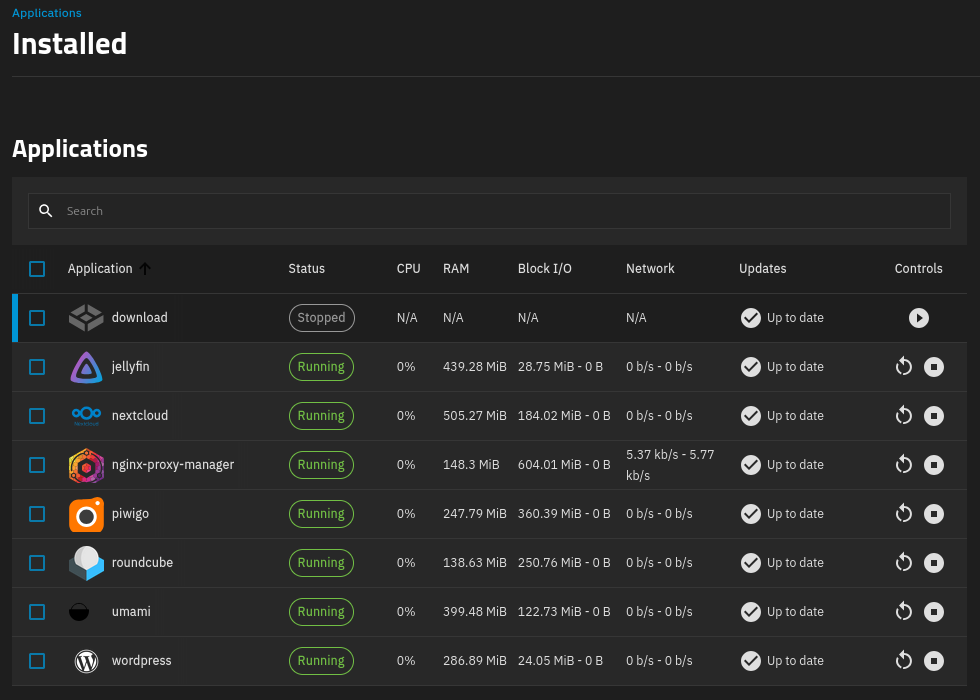Stop the jellyfin app

pyautogui.click(x=933, y=366)
